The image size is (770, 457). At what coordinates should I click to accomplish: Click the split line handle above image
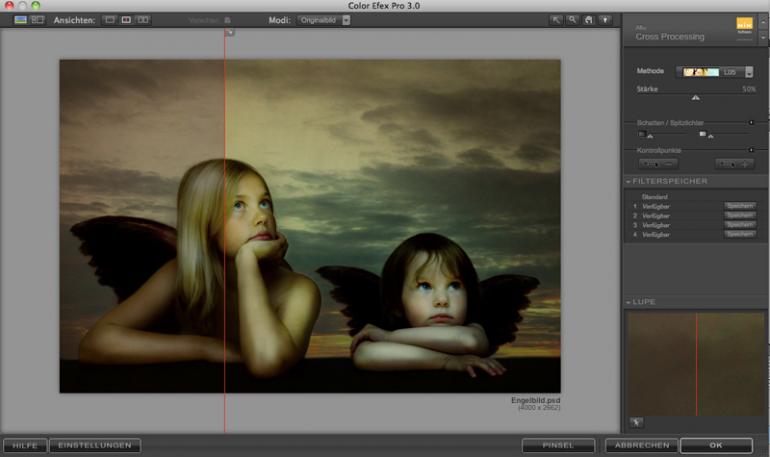point(229,32)
